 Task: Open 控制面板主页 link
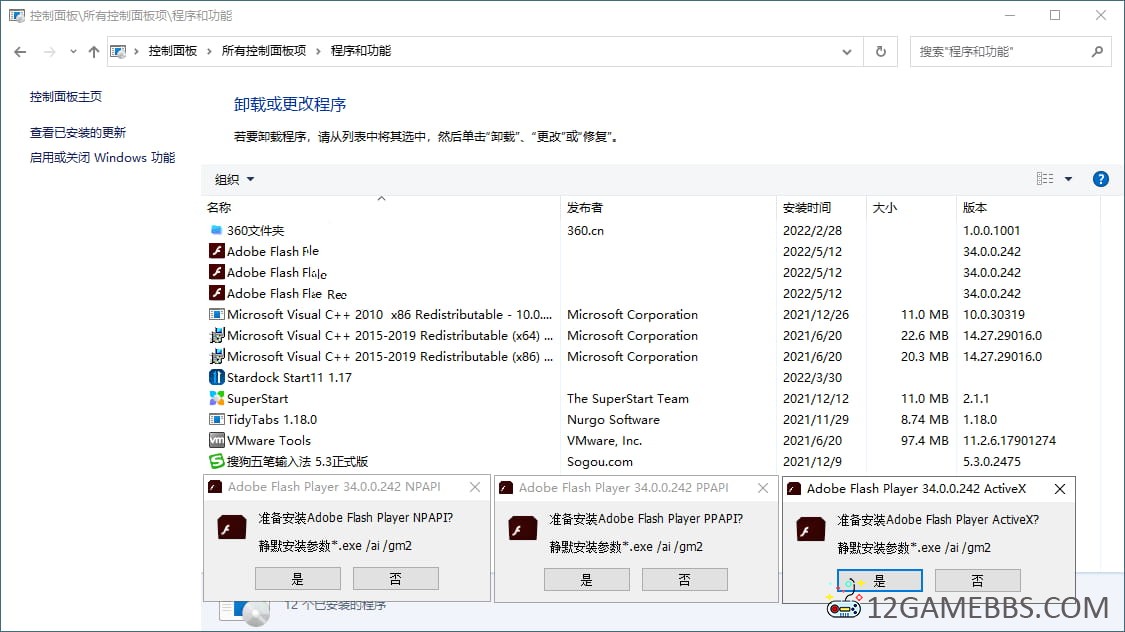[x=65, y=97]
